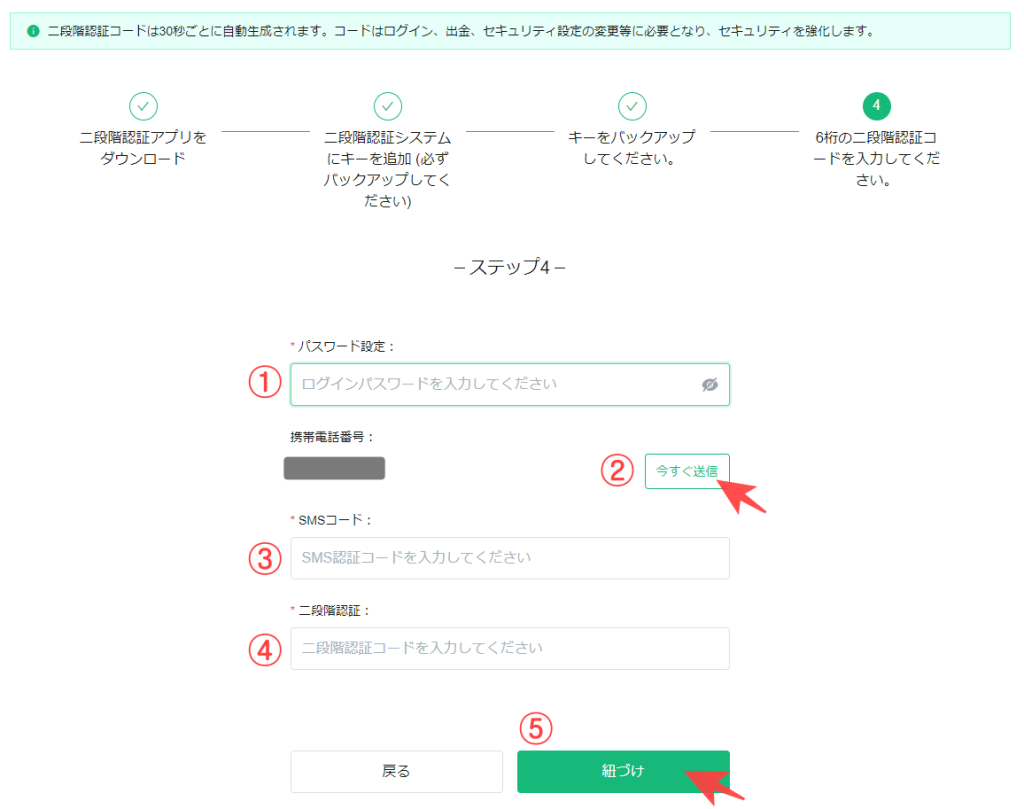1024x809 pixels.
Task: Click the step 3 checkmark circle icon
Action: click(x=632, y=106)
